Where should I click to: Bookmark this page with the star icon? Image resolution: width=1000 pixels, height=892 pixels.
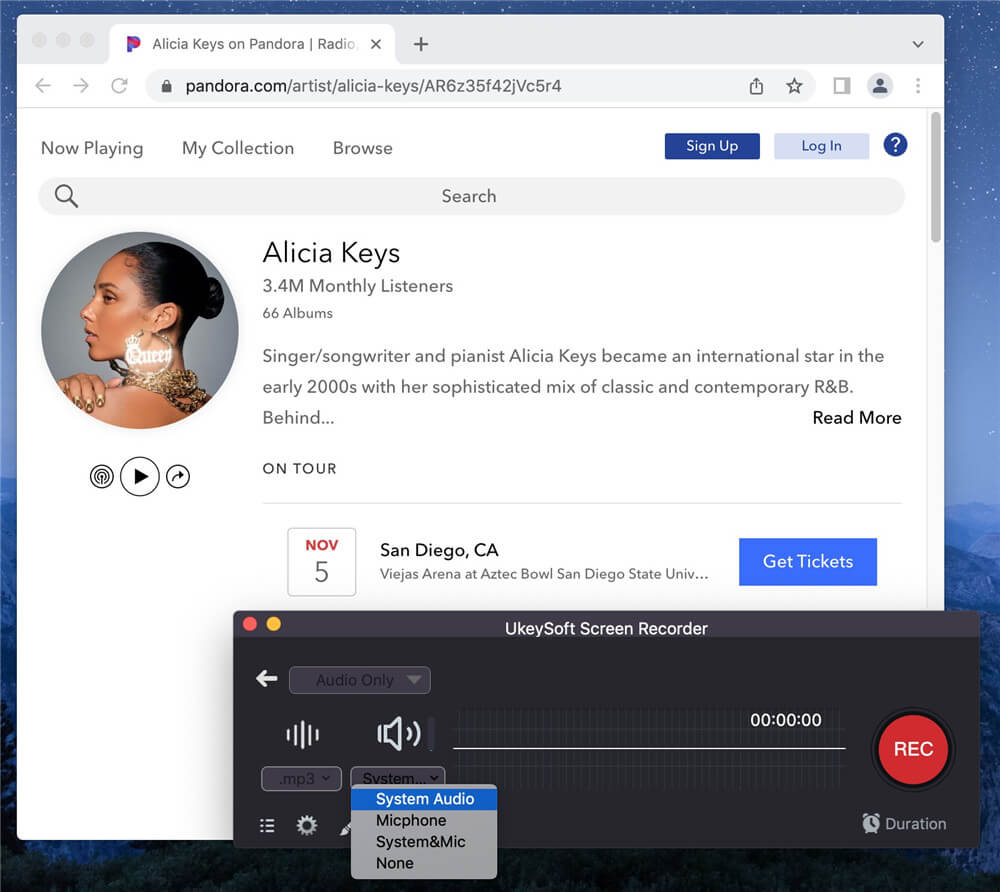click(794, 85)
